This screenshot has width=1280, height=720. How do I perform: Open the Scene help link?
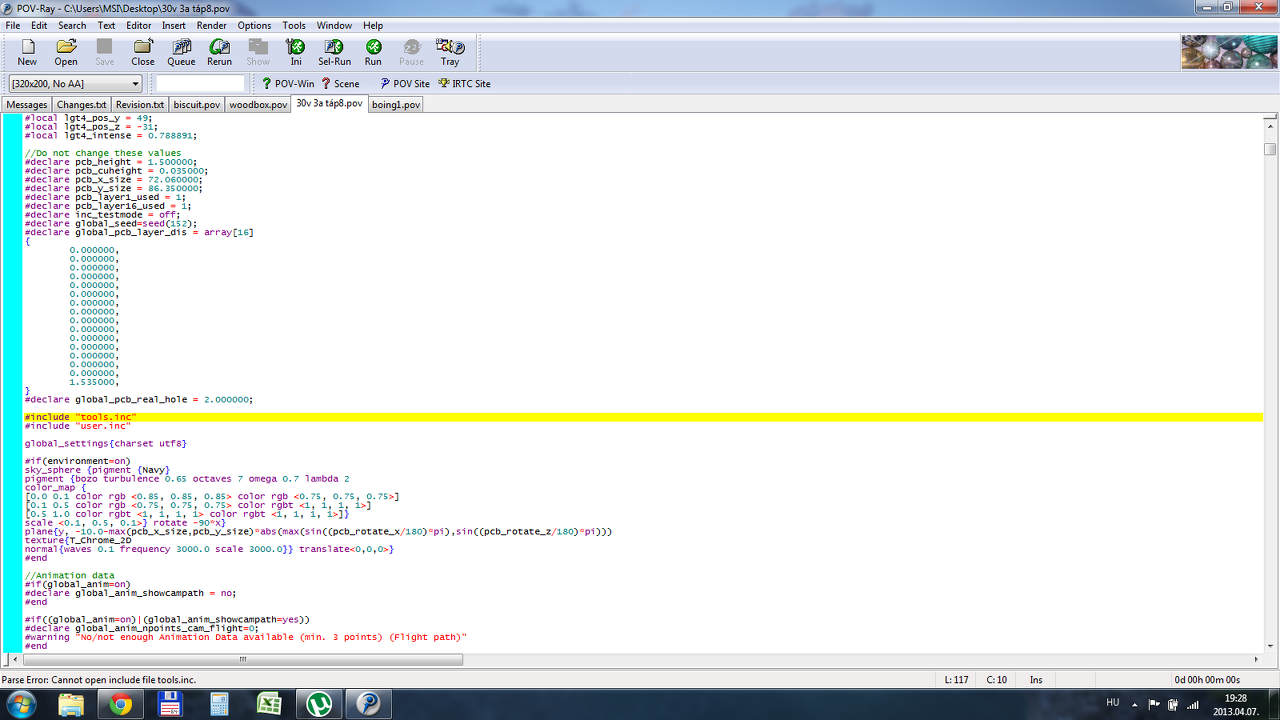(x=340, y=84)
